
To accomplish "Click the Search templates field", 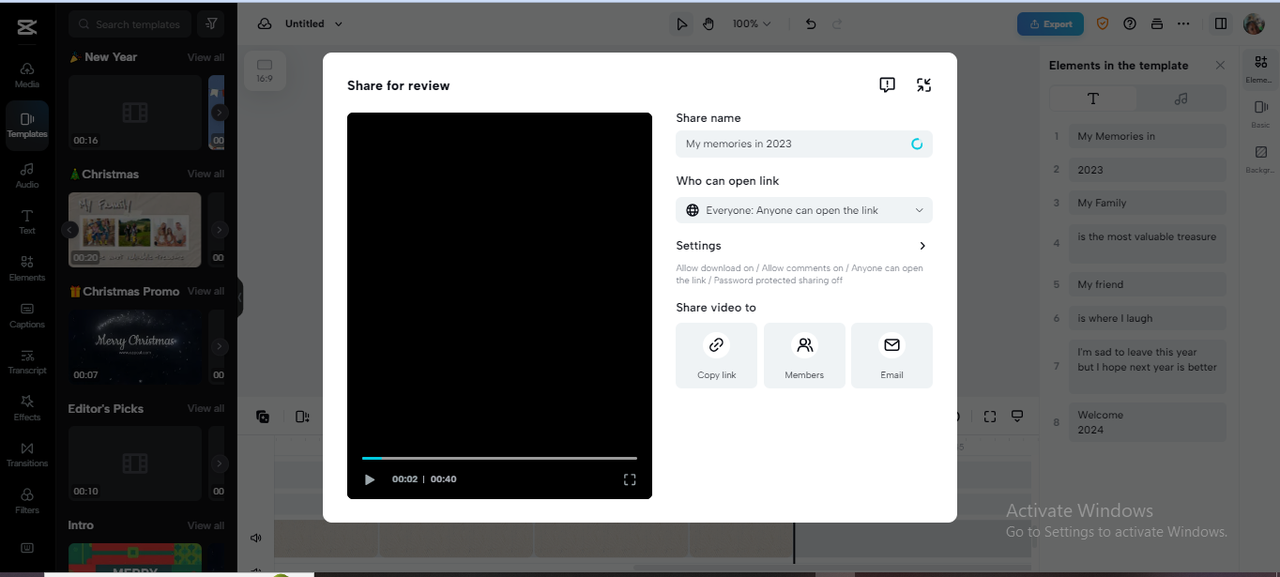I will 130,24.
